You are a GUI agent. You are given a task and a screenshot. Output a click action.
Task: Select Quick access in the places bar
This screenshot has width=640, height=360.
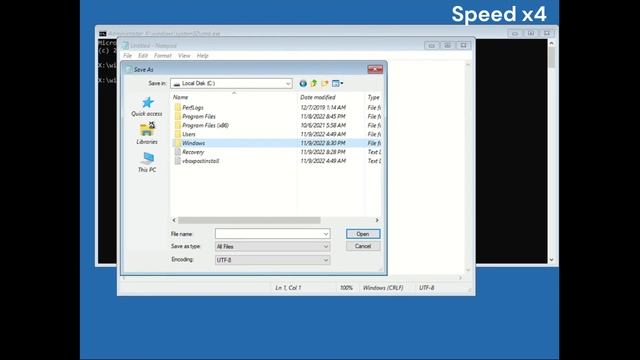147,107
